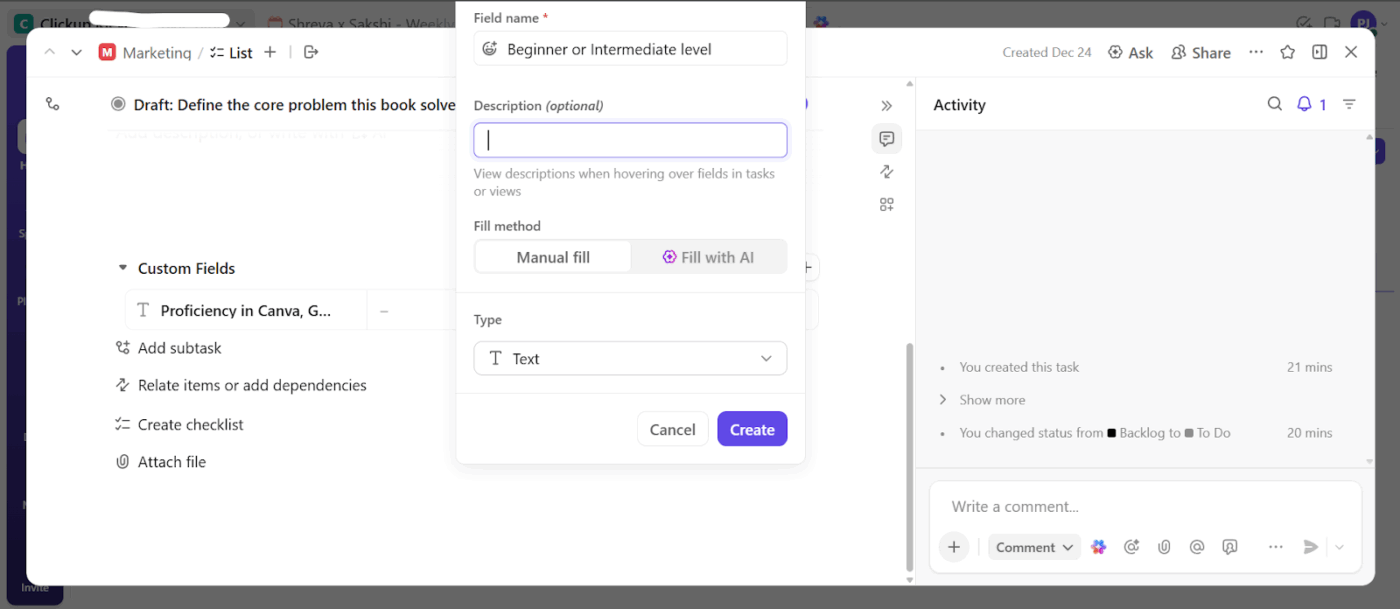The image size is (1400, 609).
Task: Click inside the Description field
Action: click(630, 139)
